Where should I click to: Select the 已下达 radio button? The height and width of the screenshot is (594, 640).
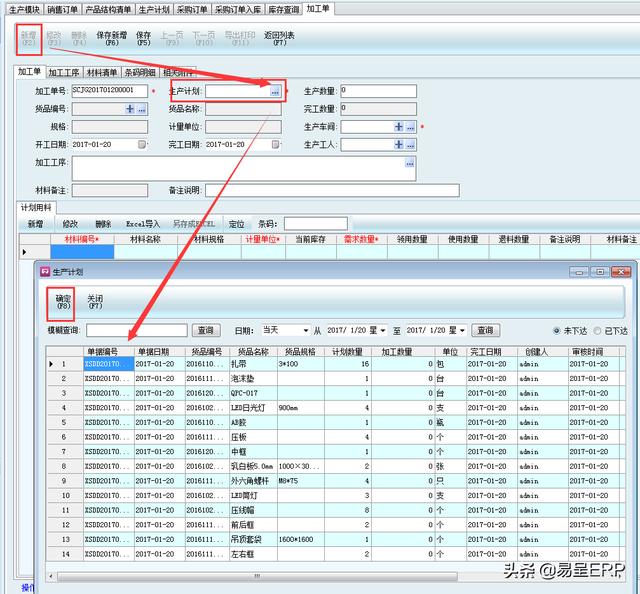[x=596, y=331]
